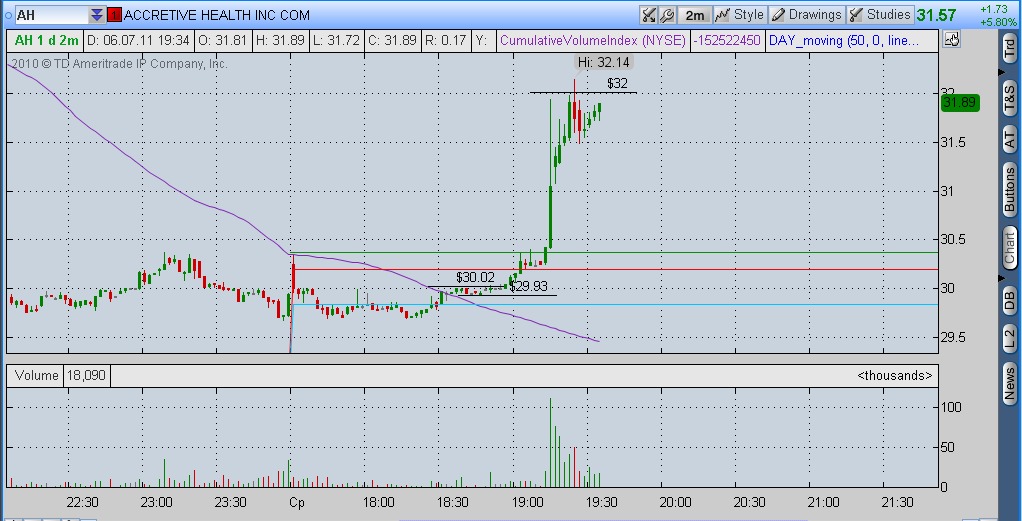Open the Studies button
The height and width of the screenshot is (521, 1022).
880,14
